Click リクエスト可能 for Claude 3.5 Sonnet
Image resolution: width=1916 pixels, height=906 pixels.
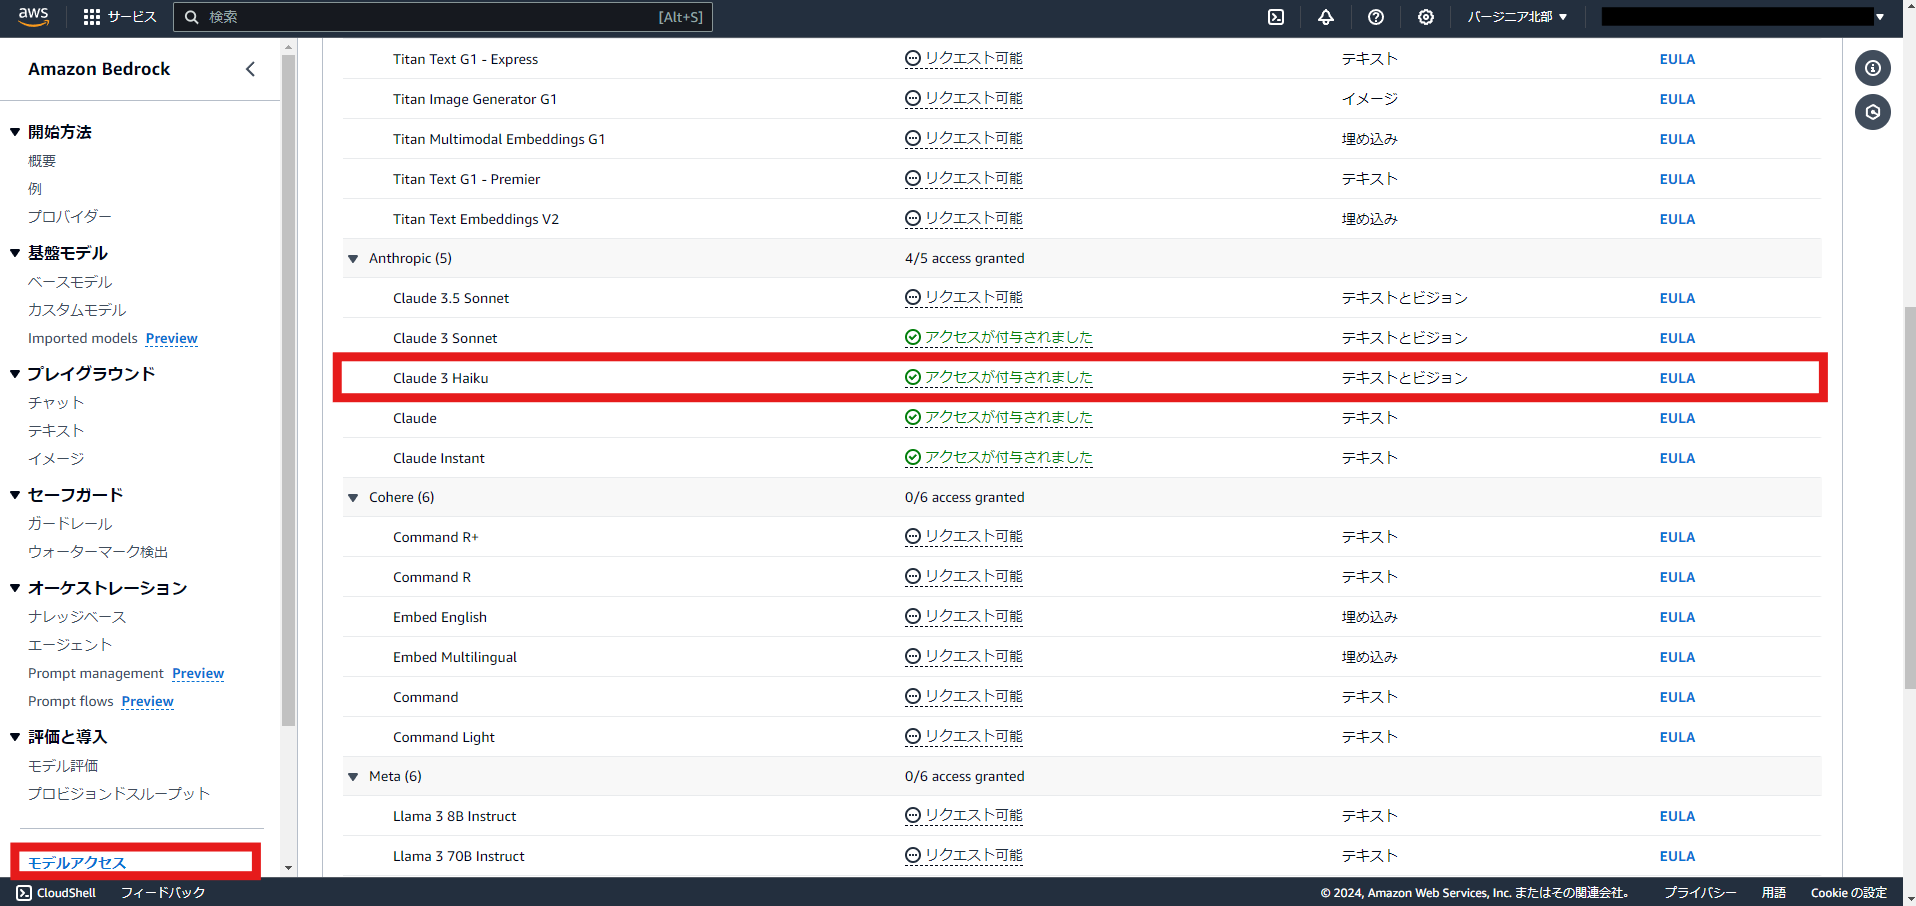pos(974,298)
